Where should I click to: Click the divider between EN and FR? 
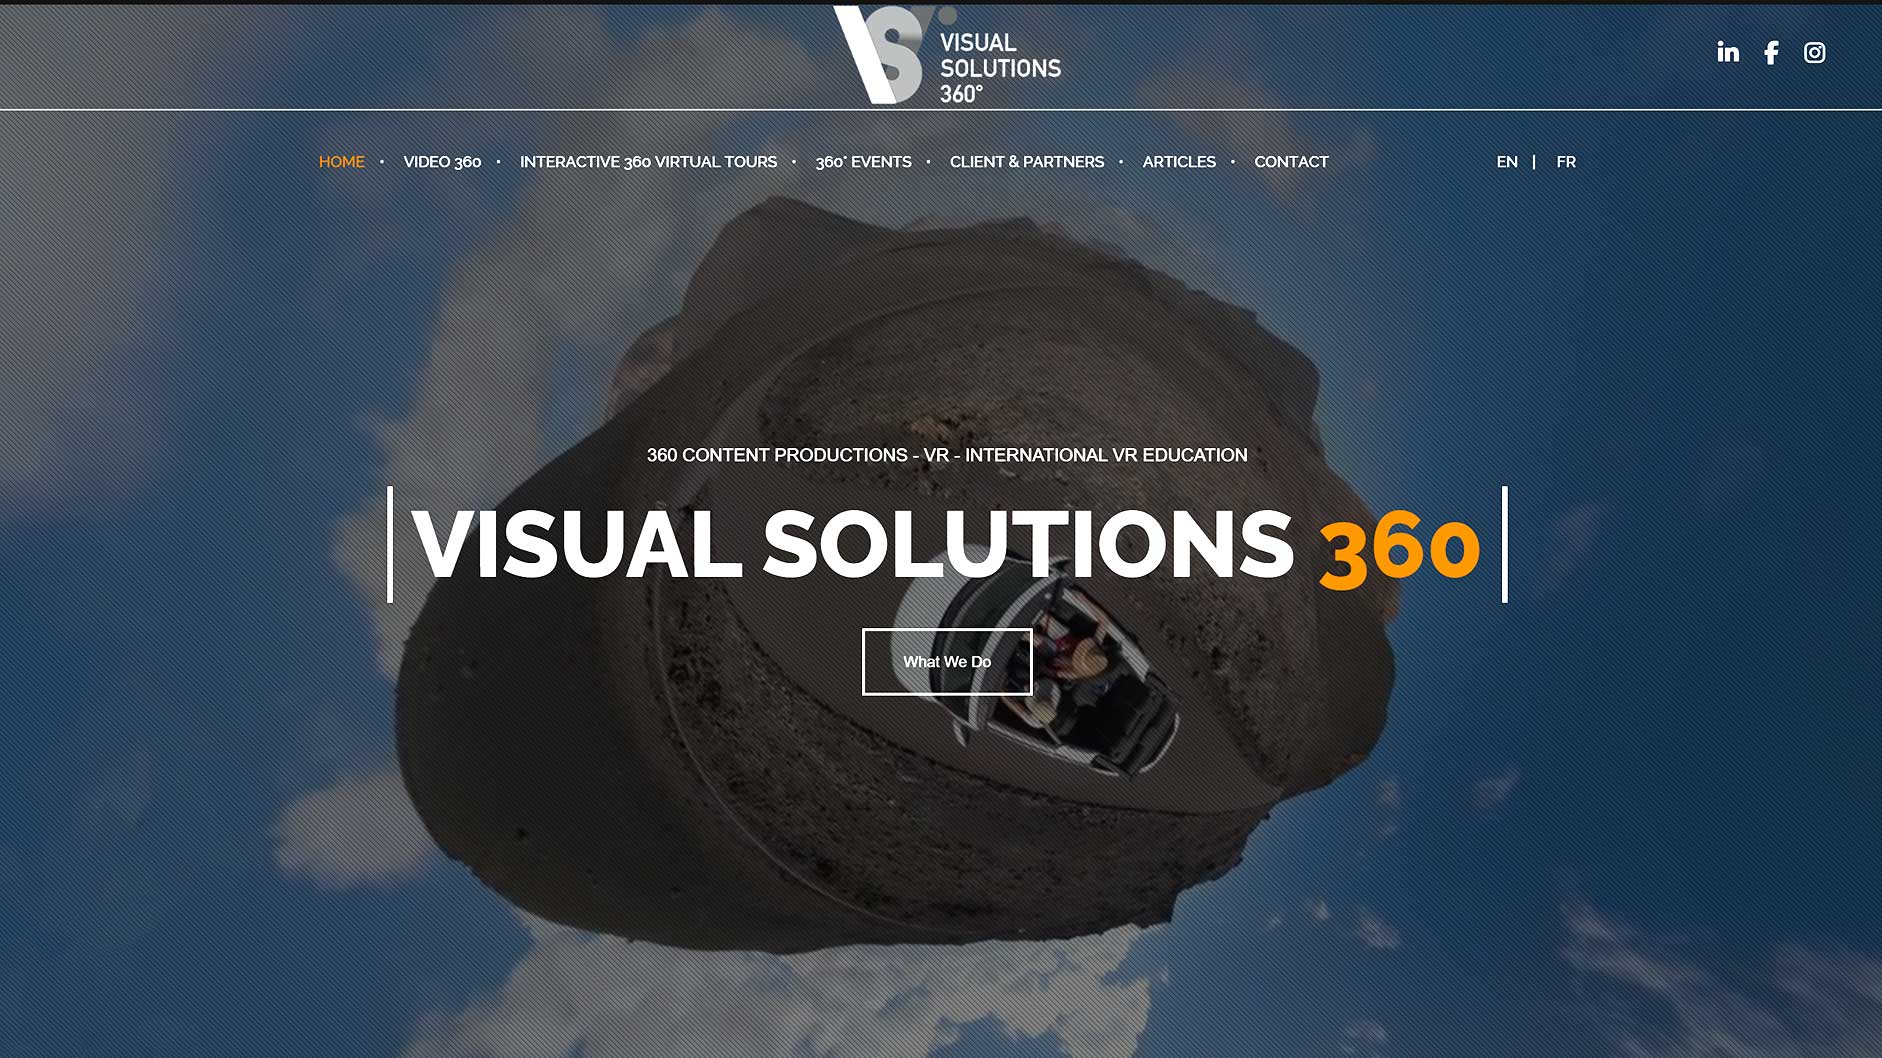point(1534,161)
